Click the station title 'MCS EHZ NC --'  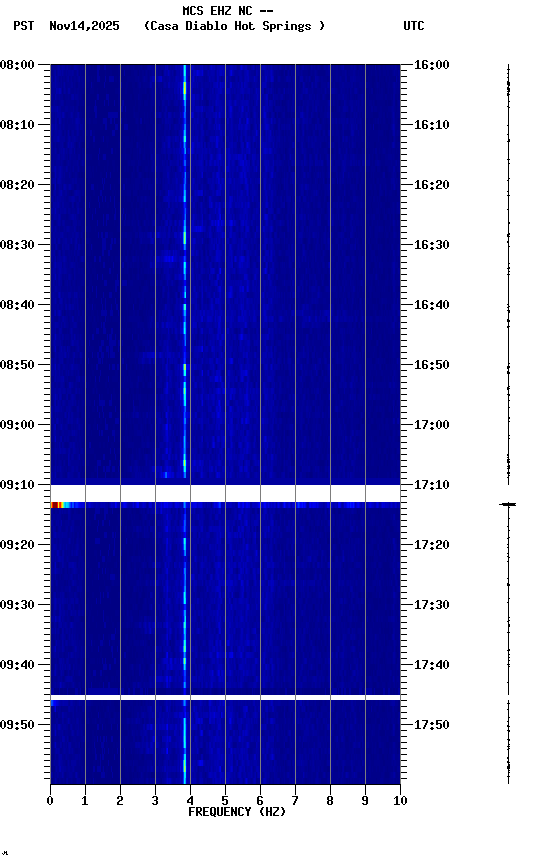click(x=228, y=11)
